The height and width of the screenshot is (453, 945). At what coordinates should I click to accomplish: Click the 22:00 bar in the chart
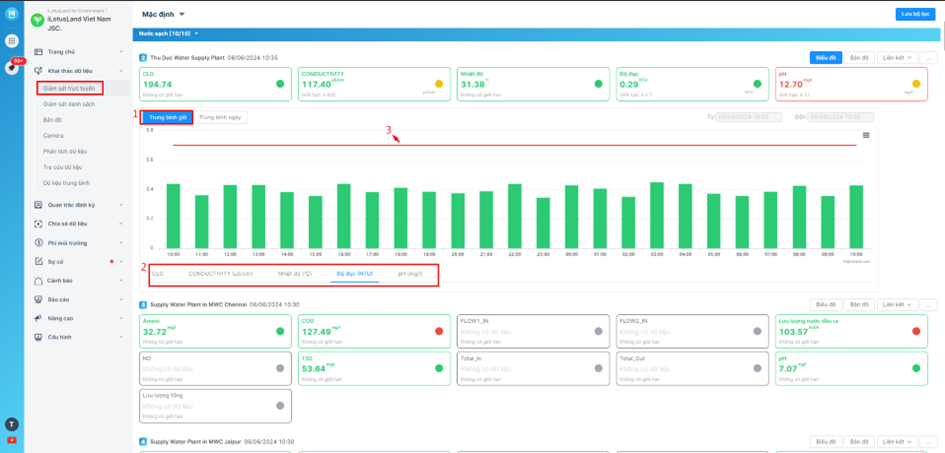point(515,217)
